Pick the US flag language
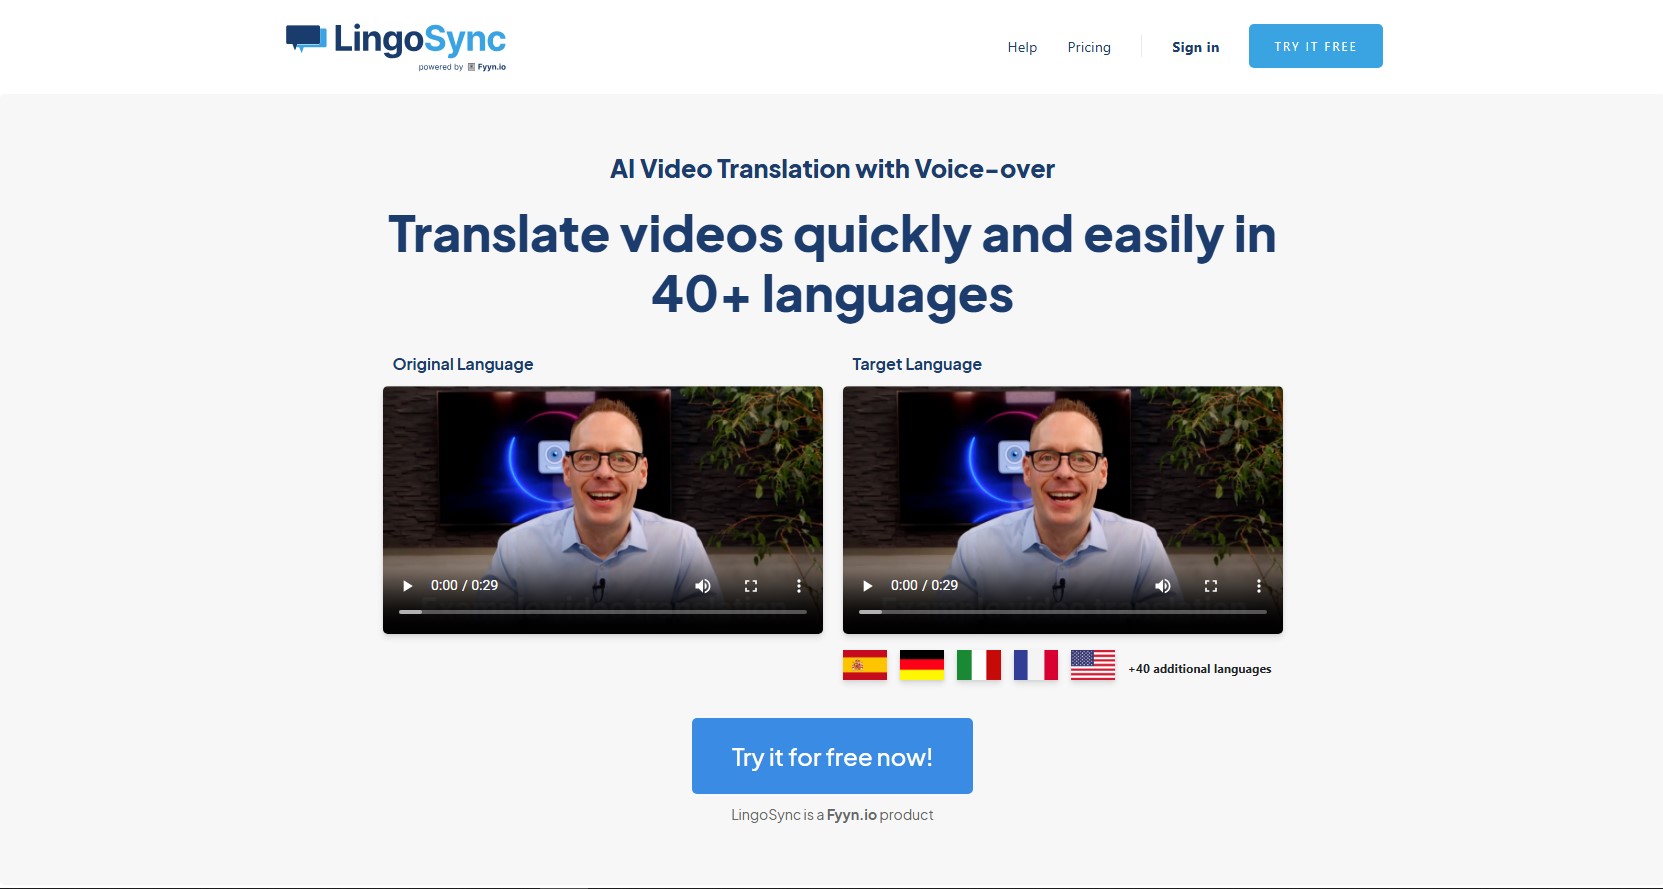Screen dimensions: 1663x889 pos(1092,665)
